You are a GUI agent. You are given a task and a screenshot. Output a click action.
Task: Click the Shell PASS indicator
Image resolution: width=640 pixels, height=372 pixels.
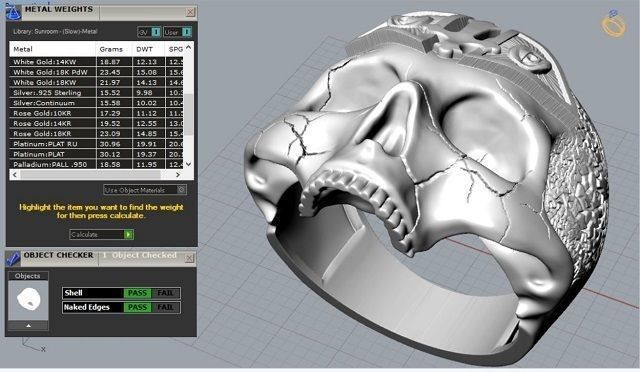pos(137,293)
